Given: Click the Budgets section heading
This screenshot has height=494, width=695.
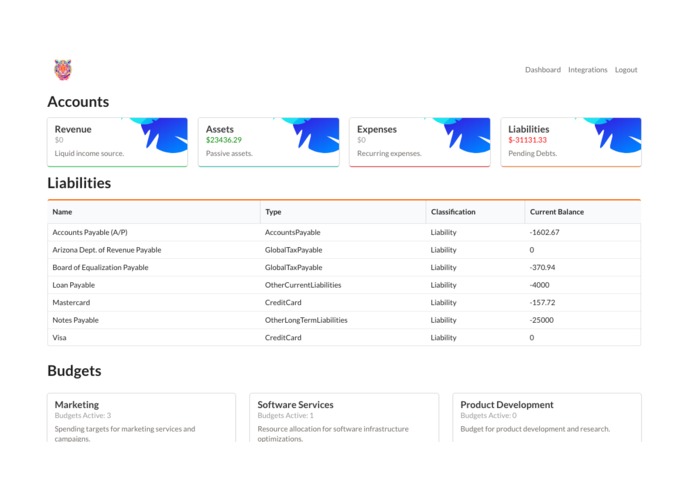Looking at the screenshot, I should click(74, 370).
